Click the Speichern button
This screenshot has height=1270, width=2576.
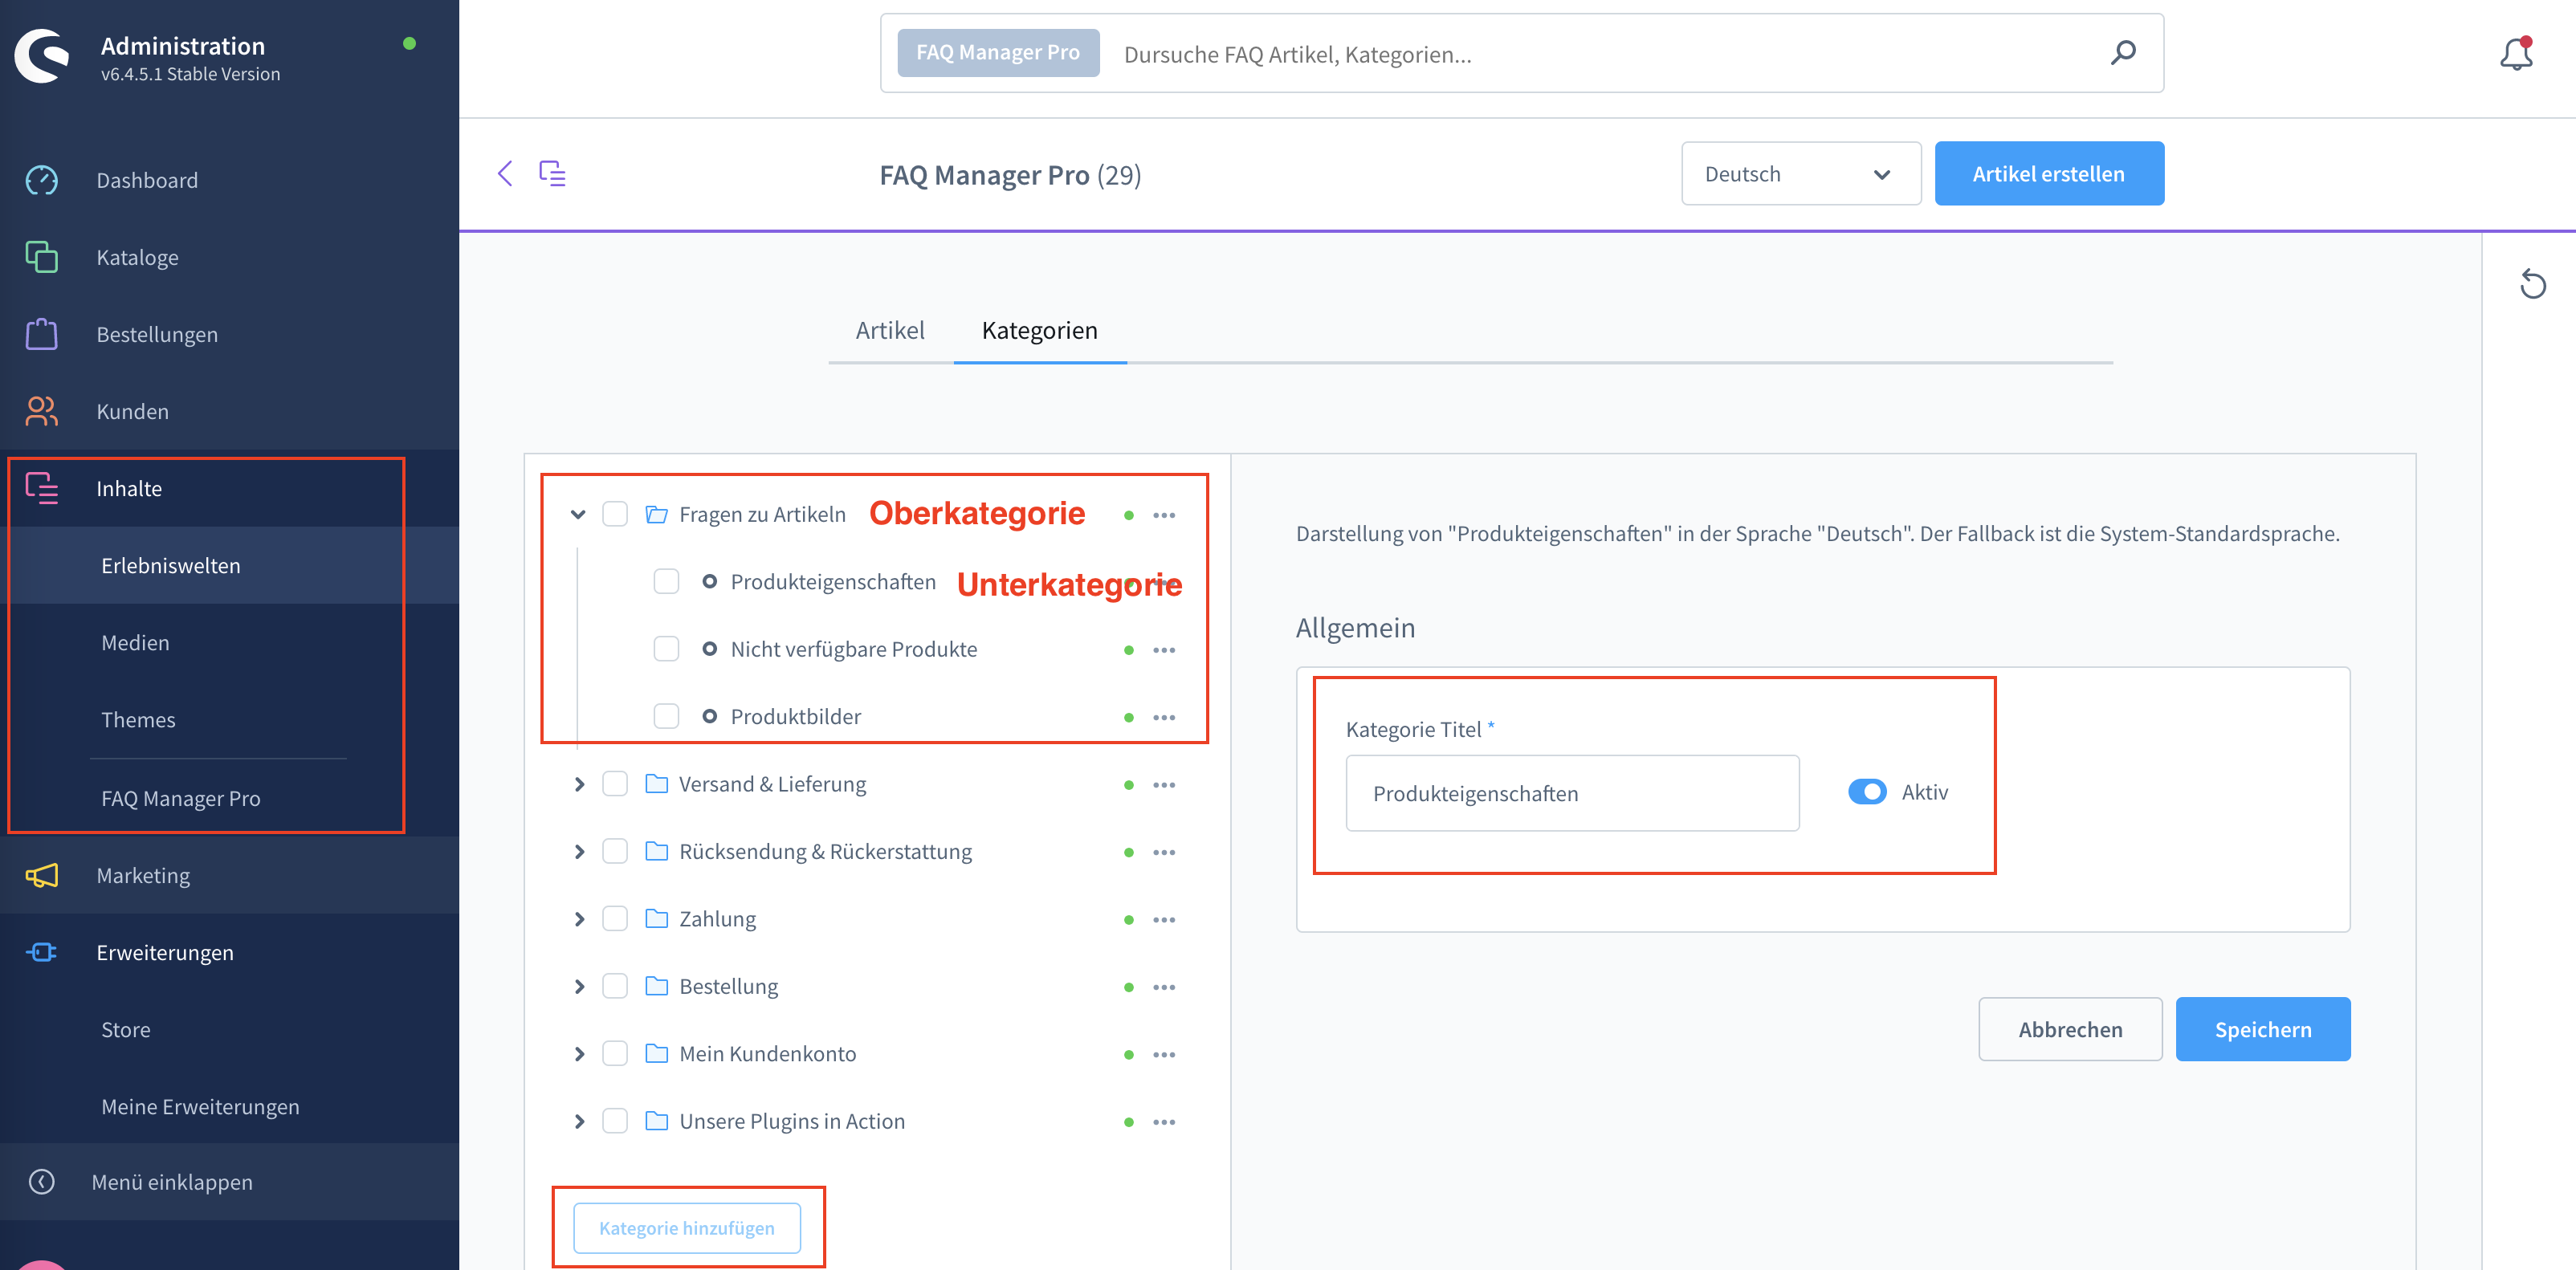click(2262, 1029)
